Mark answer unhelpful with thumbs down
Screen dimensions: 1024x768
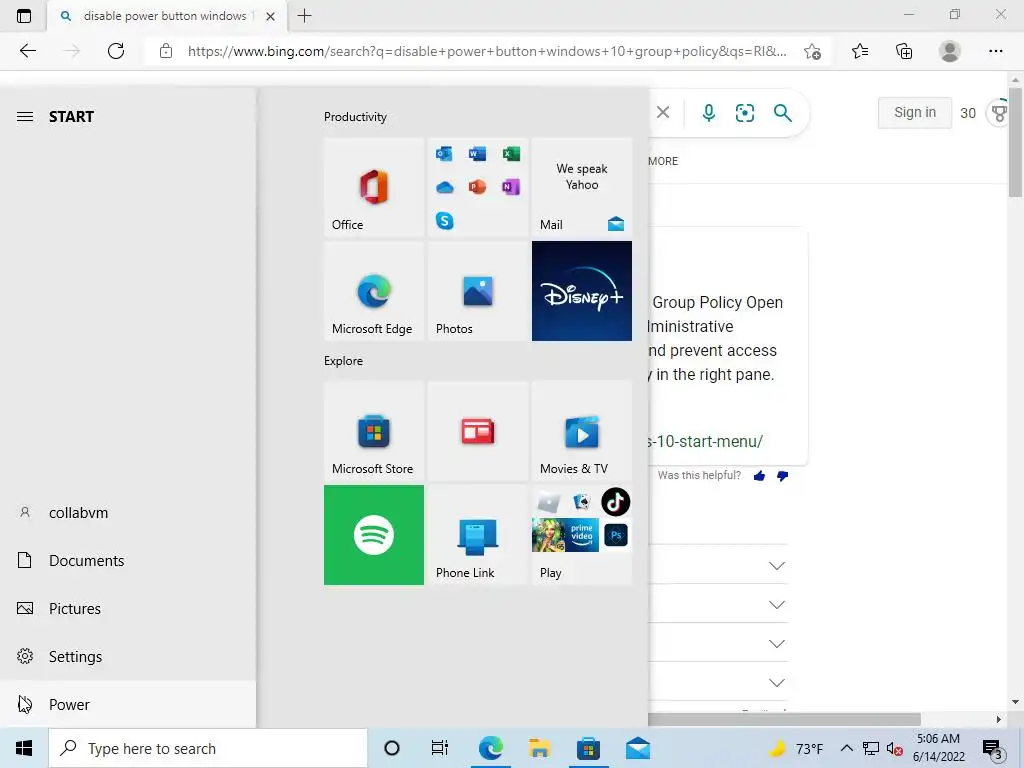click(x=782, y=476)
